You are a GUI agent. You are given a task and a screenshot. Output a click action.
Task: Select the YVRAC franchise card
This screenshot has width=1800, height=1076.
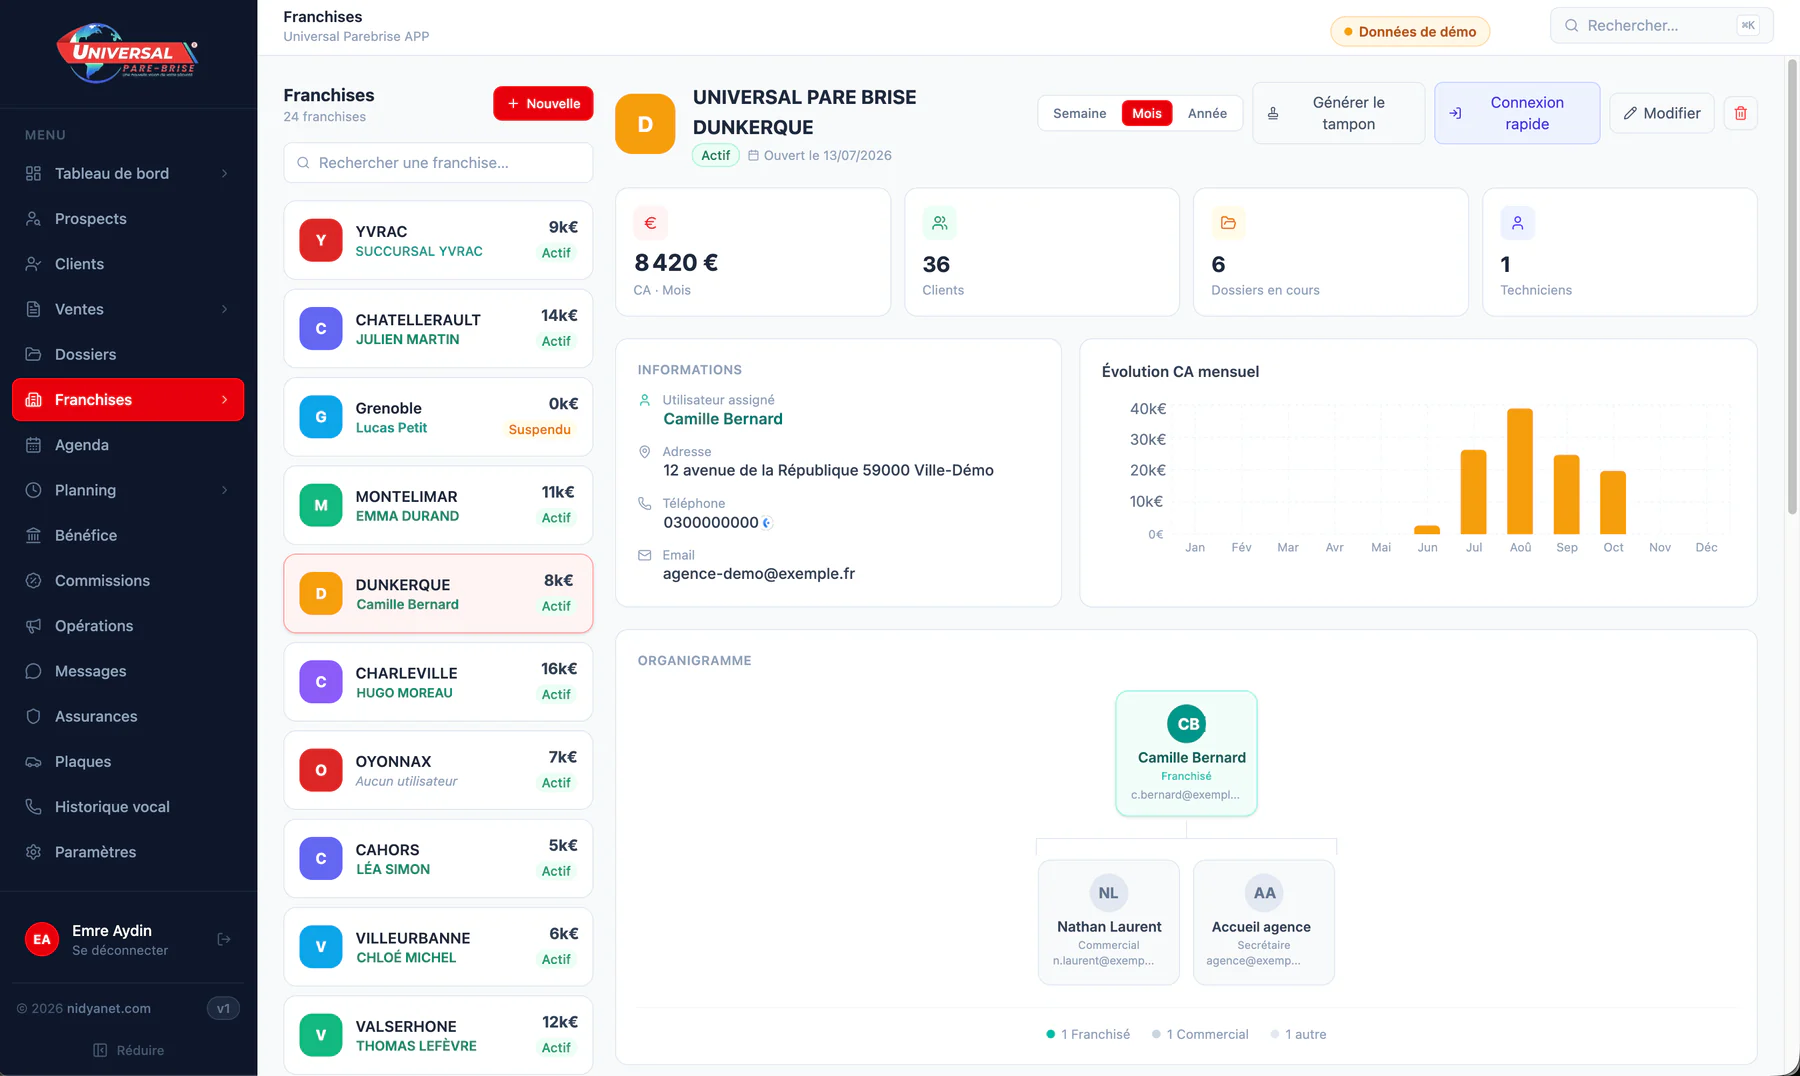[x=438, y=240]
